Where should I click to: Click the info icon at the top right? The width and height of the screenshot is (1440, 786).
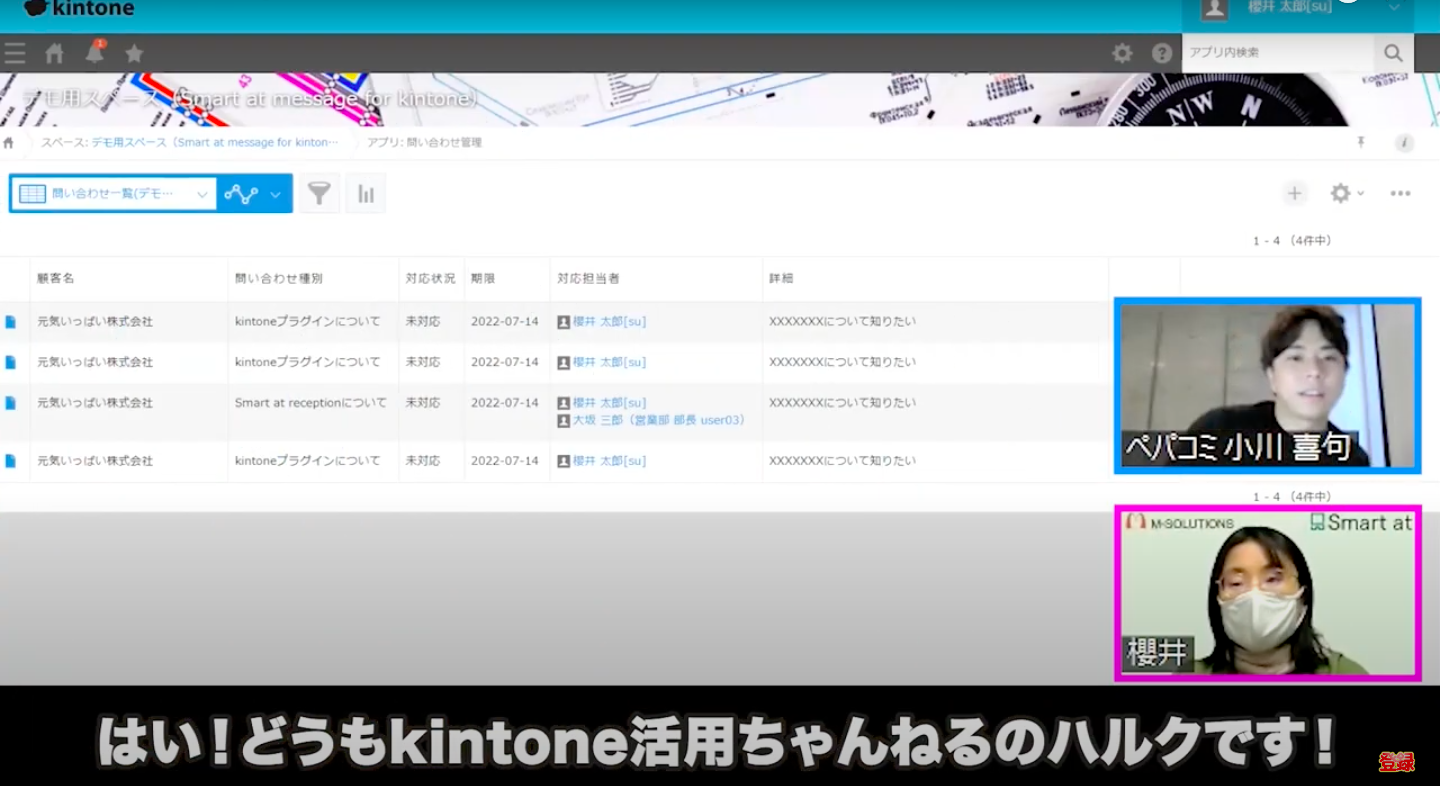1405,143
